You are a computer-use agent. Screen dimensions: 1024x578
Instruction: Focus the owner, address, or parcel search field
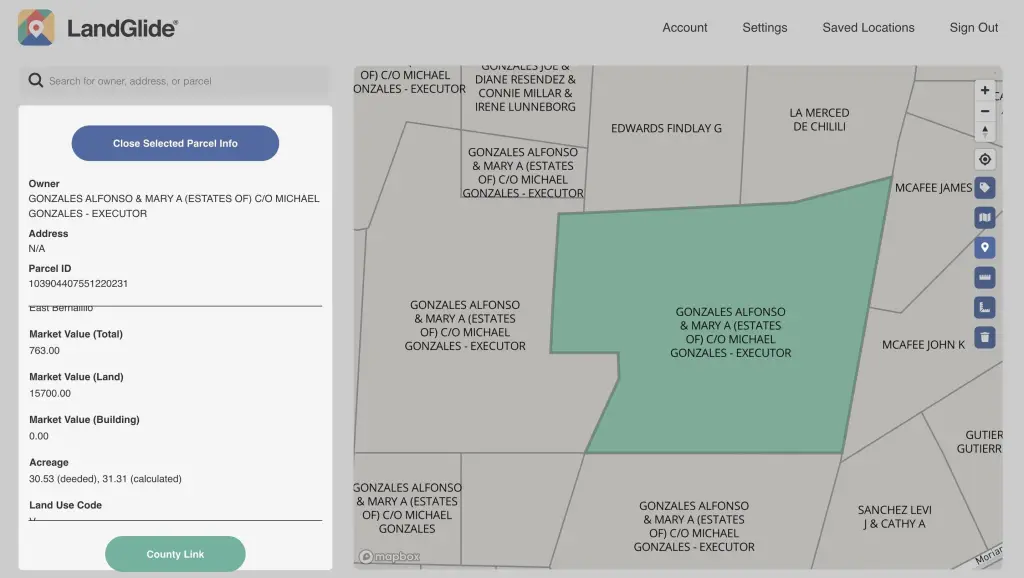click(185, 81)
